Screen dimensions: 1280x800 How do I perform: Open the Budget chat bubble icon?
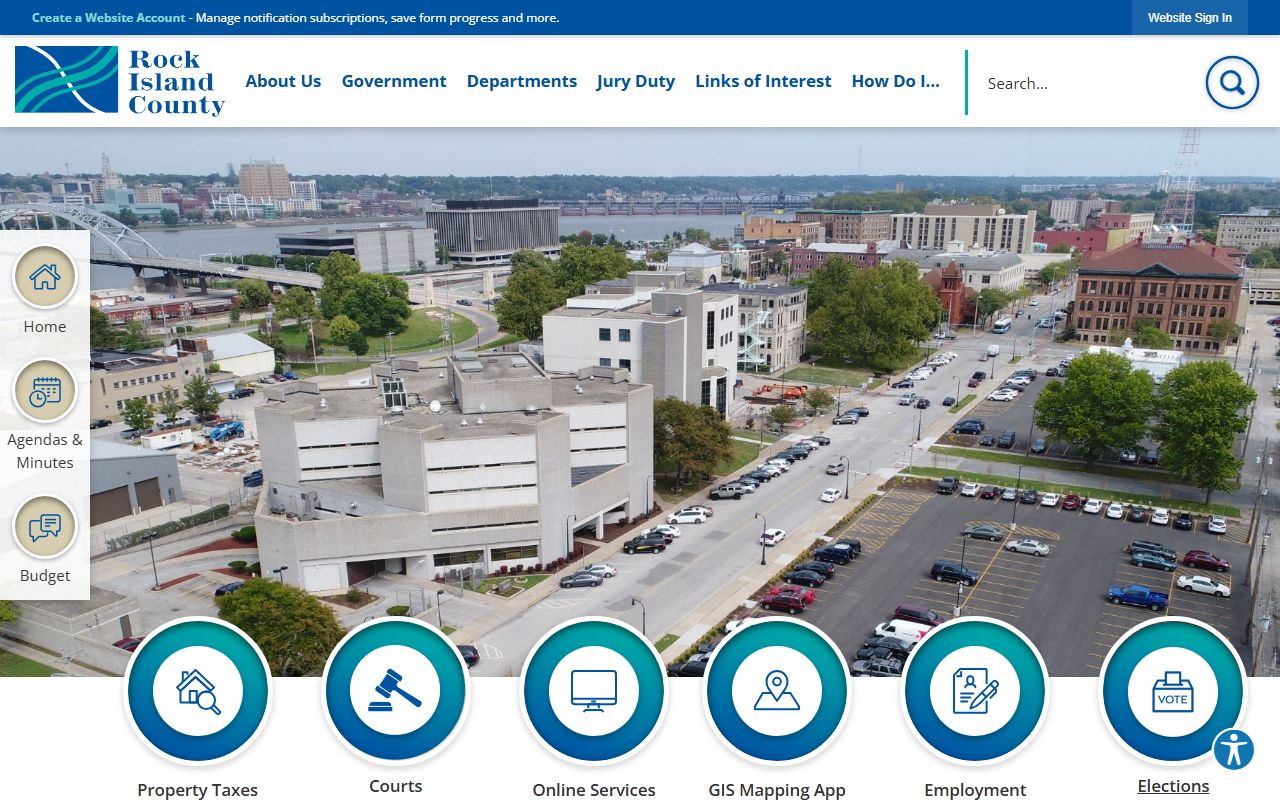45,527
